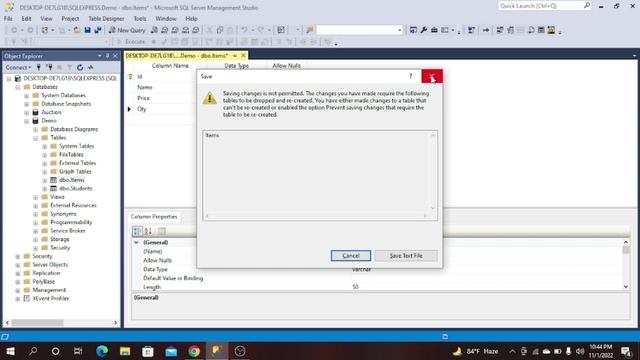Image resolution: width=640 pixels, height=360 pixels.
Task: Open the File menu
Action: tap(8, 19)
